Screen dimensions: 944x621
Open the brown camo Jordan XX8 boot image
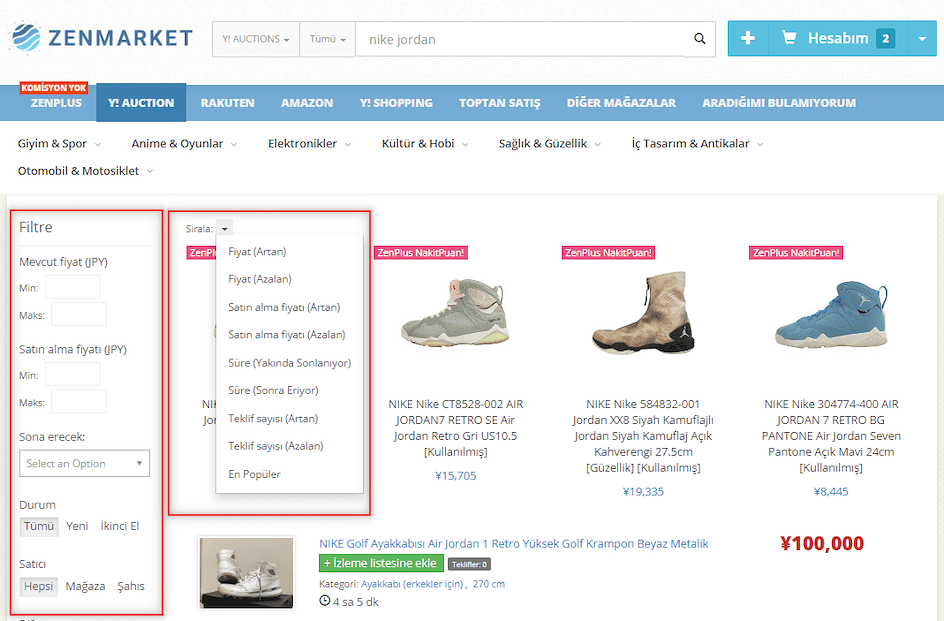click(643, 313)
